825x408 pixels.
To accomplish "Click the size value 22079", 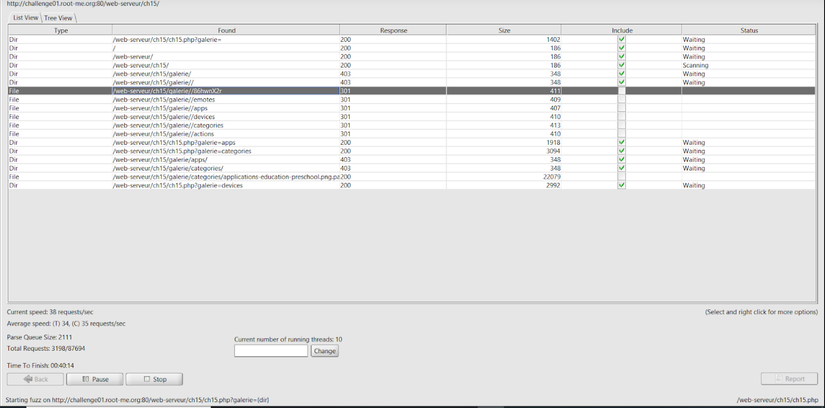I will click(551, 177).
